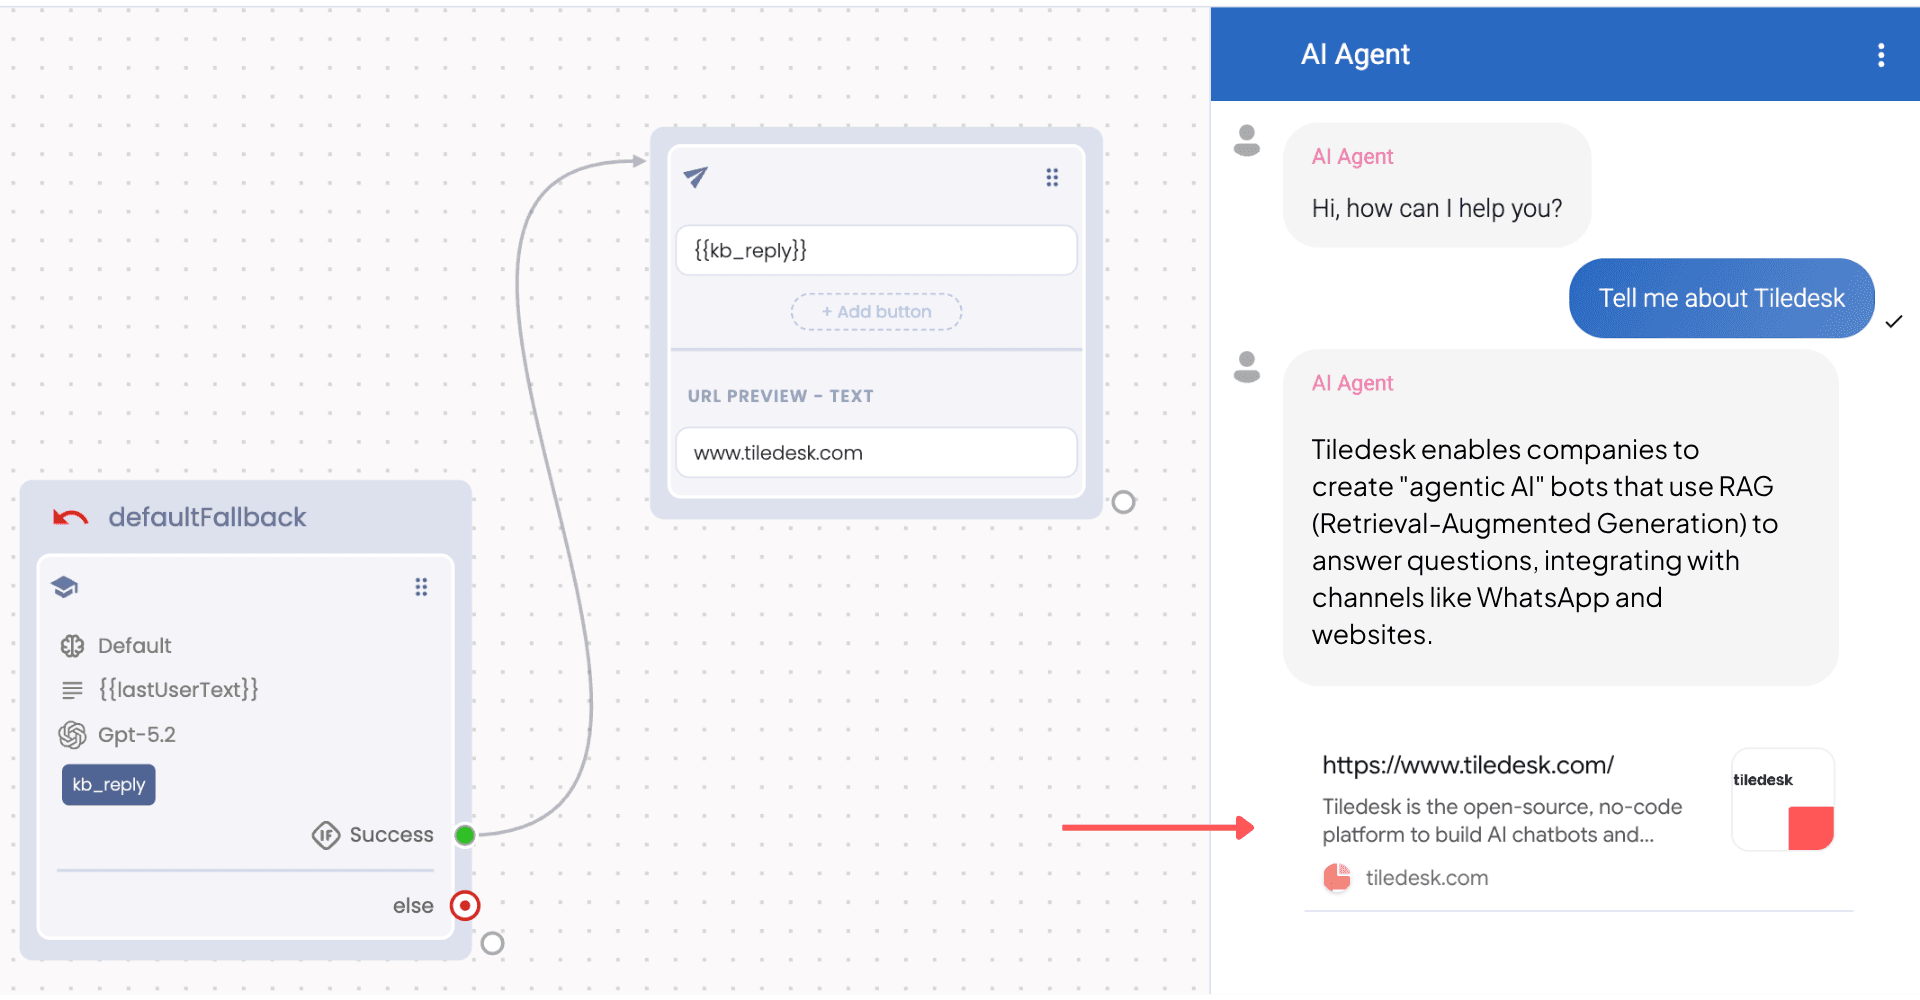
Task: Click the IF condition icon beside Success
Action: point(326,835)
